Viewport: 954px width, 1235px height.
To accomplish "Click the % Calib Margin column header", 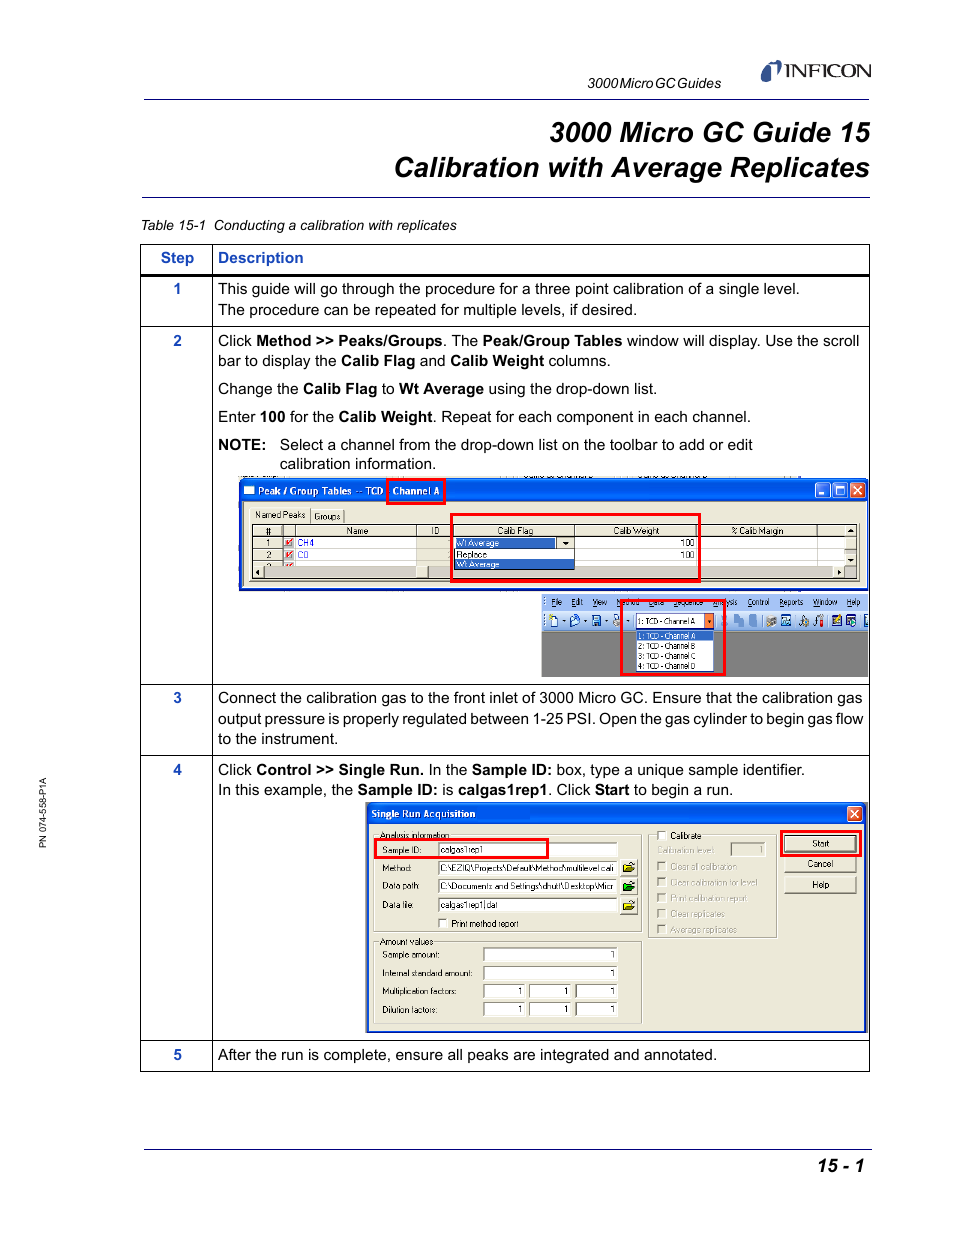I will point(757,531).
